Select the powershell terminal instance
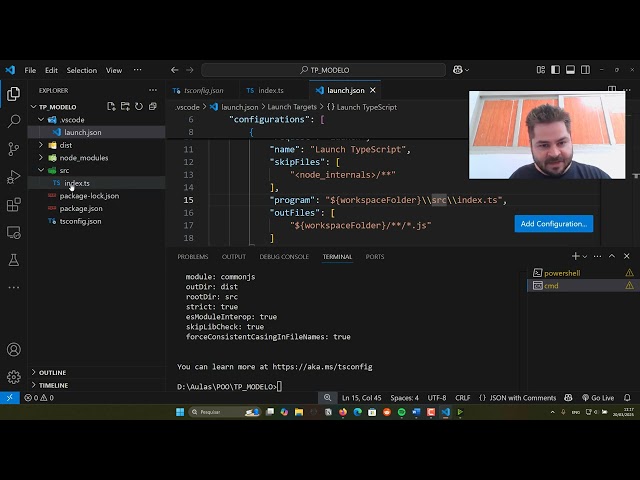This screenshot has width=640, height=480. click(583, 273)
